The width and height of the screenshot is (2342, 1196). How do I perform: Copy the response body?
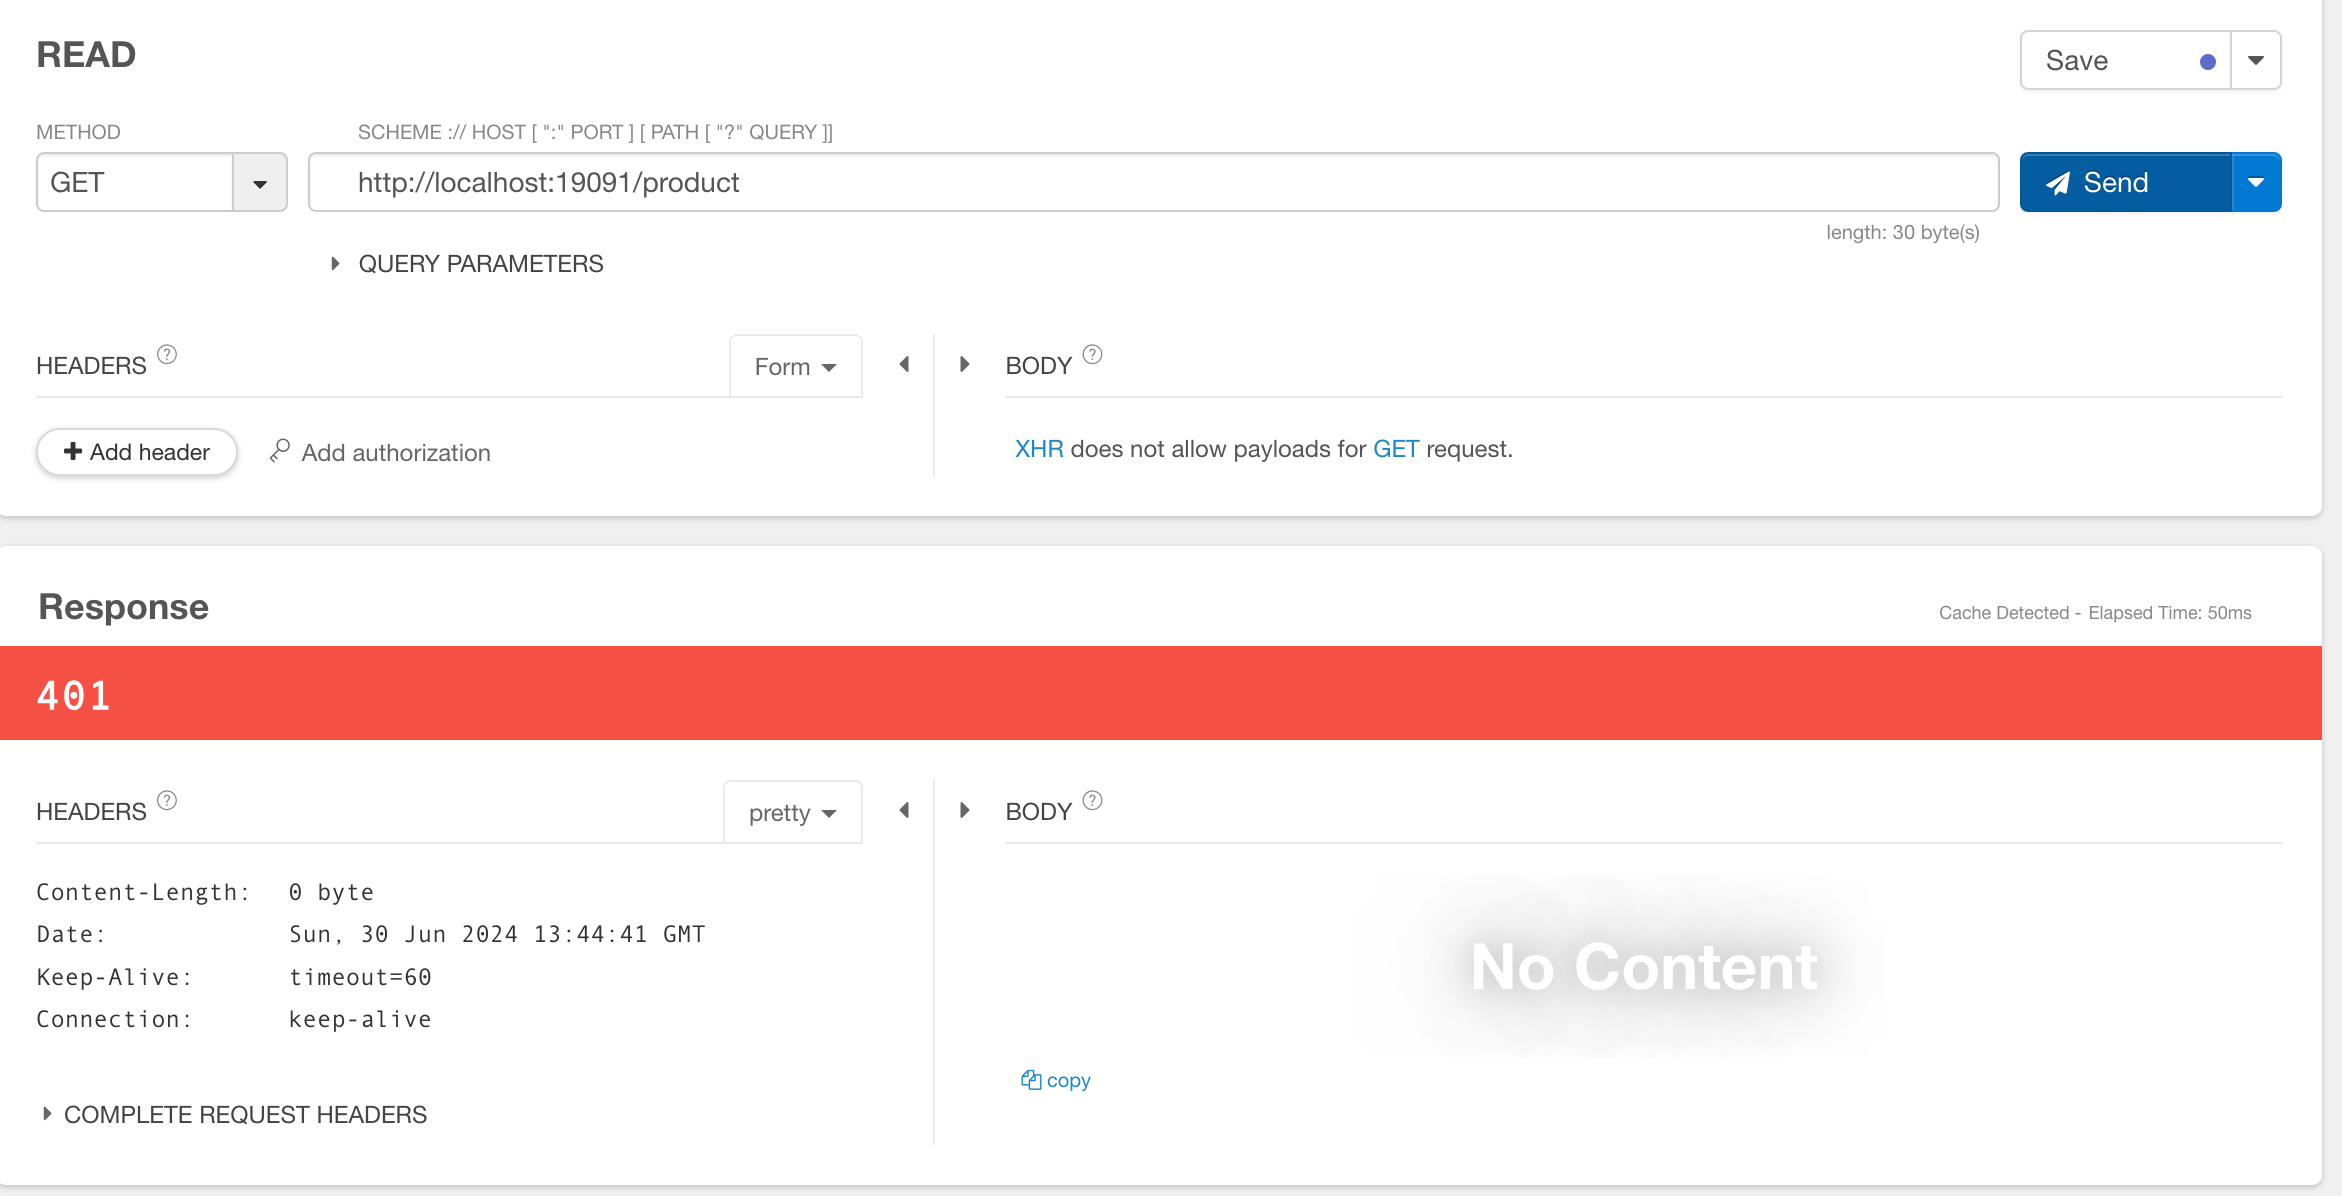1056,1081
